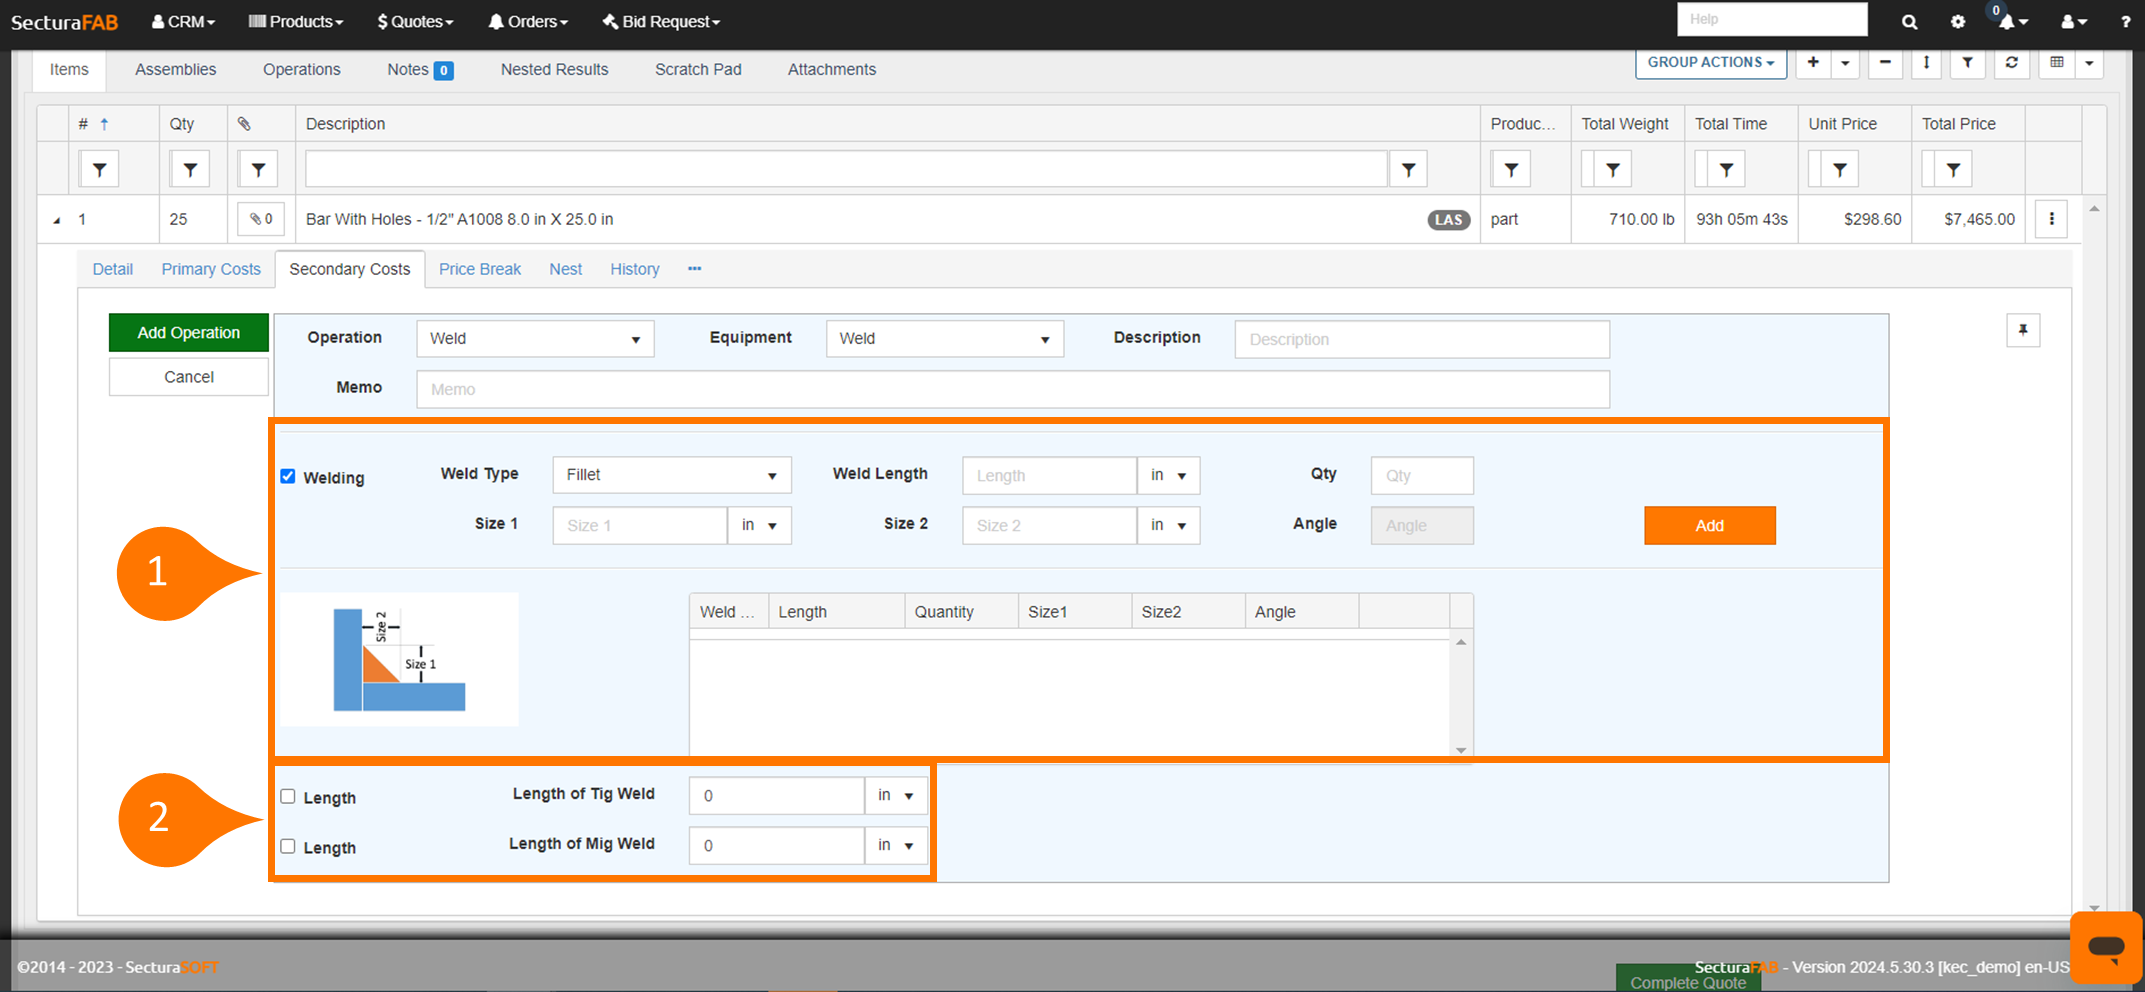Viewport: 2145px width, 992px height.
Task: Click the magnifier search icon in header
Action: click(1909, 22)
